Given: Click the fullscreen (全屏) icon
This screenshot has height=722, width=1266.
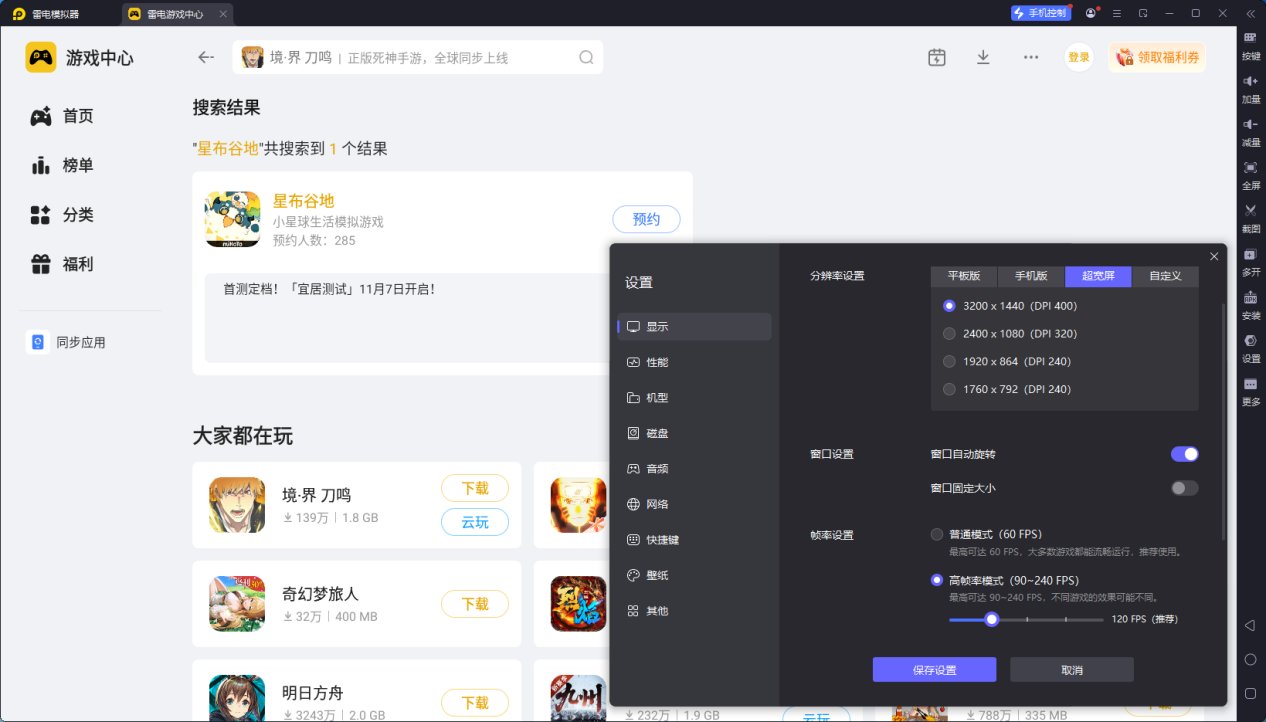Looking at the screenshot, I should 1250,168.
